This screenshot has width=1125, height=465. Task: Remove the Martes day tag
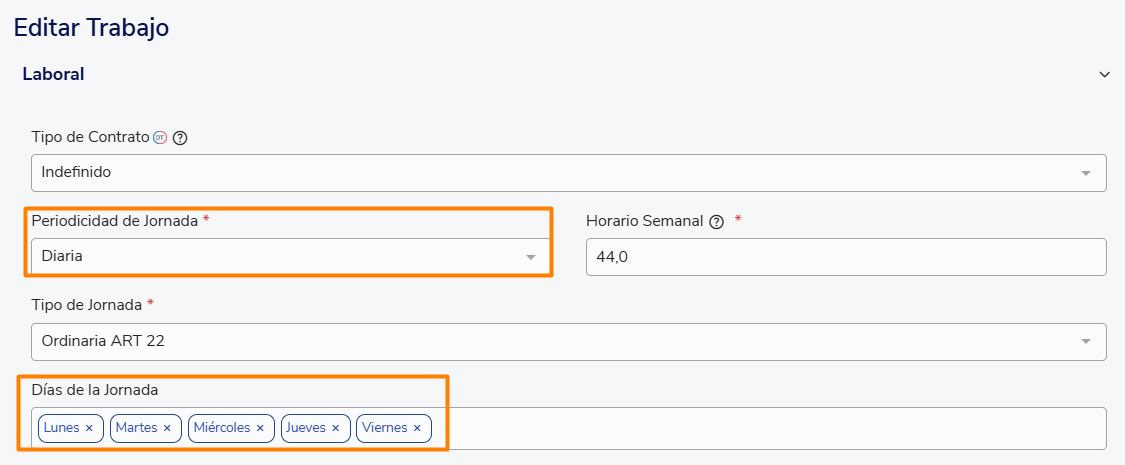coord(167,428)
